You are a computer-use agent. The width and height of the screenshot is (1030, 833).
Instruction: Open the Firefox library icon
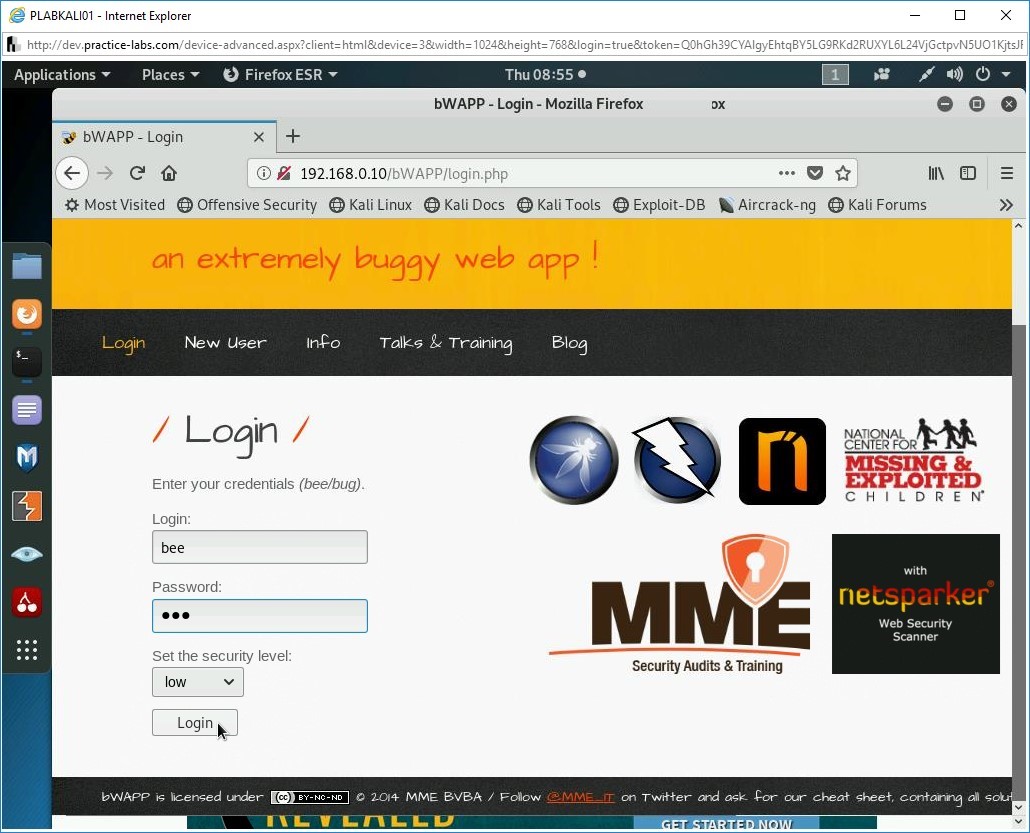(x=936, y=173)
